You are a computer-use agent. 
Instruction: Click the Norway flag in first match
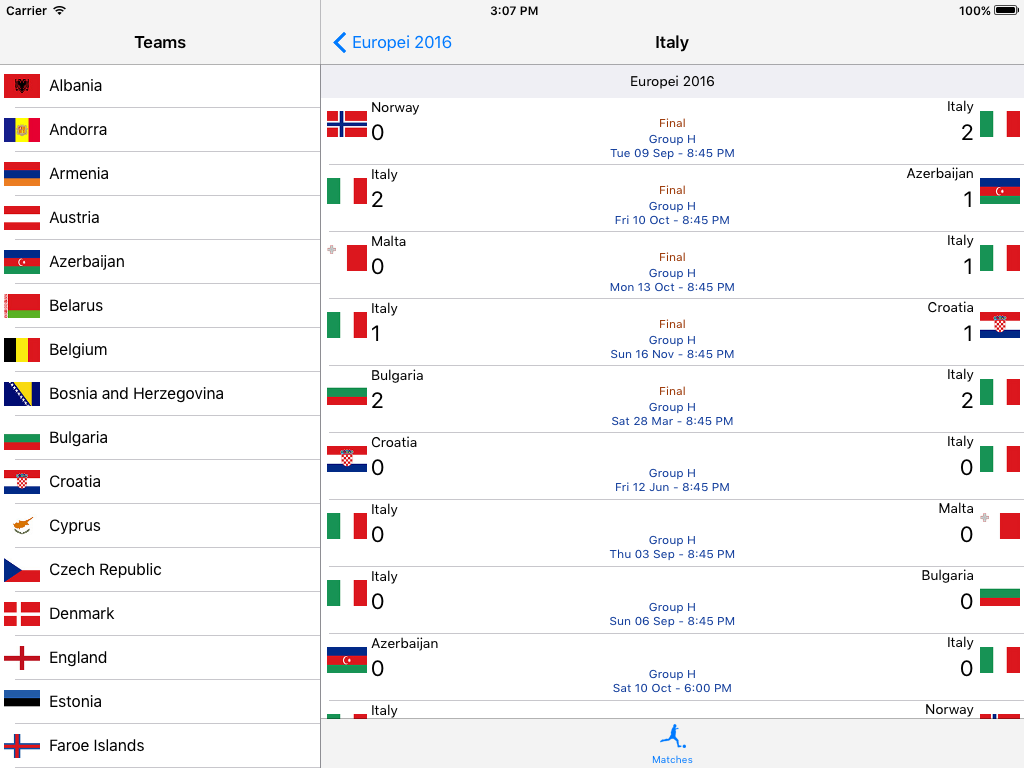[347, 124]
